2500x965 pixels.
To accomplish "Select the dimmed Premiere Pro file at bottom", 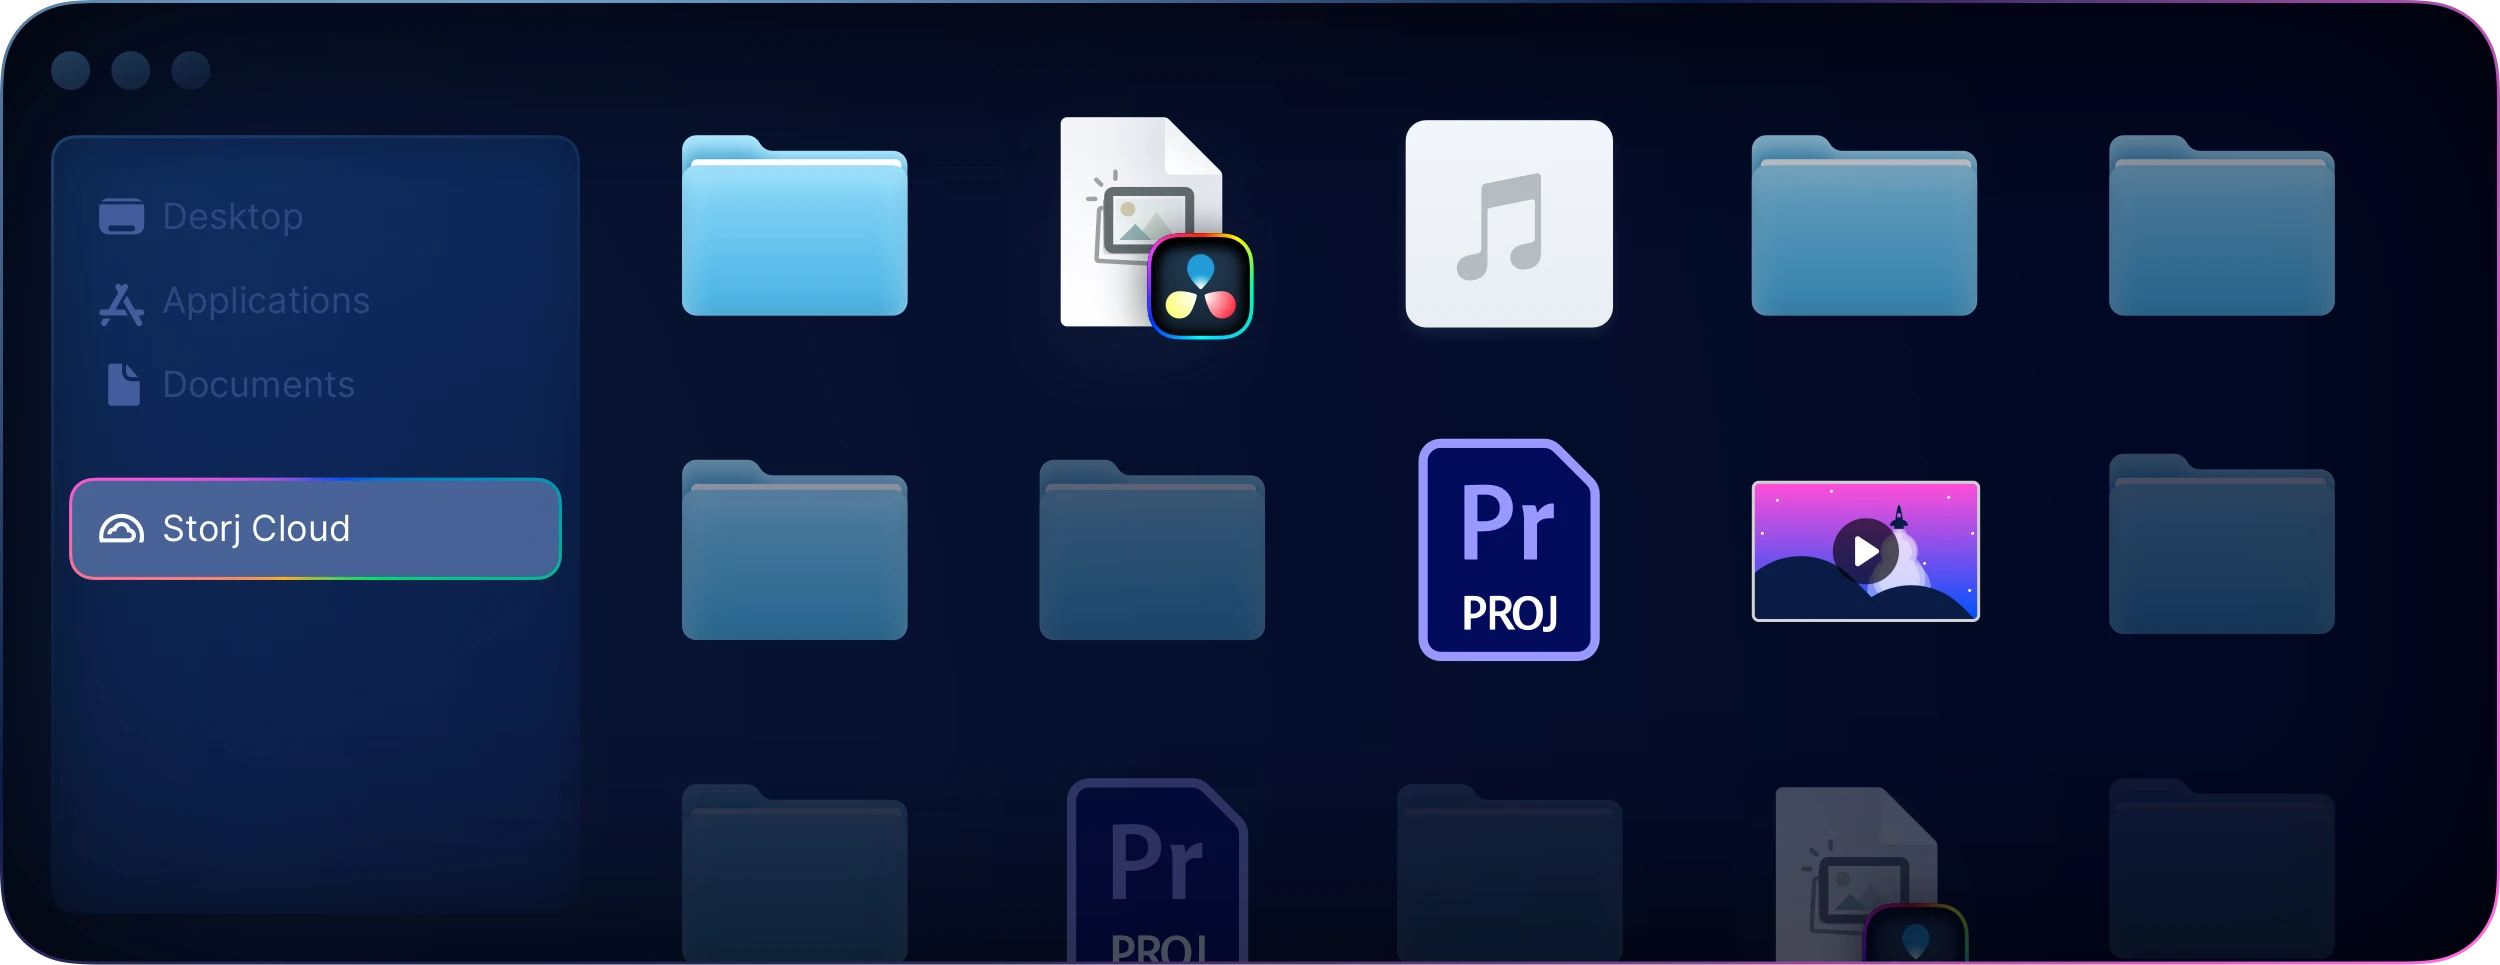I will [x=1157, y=871].
